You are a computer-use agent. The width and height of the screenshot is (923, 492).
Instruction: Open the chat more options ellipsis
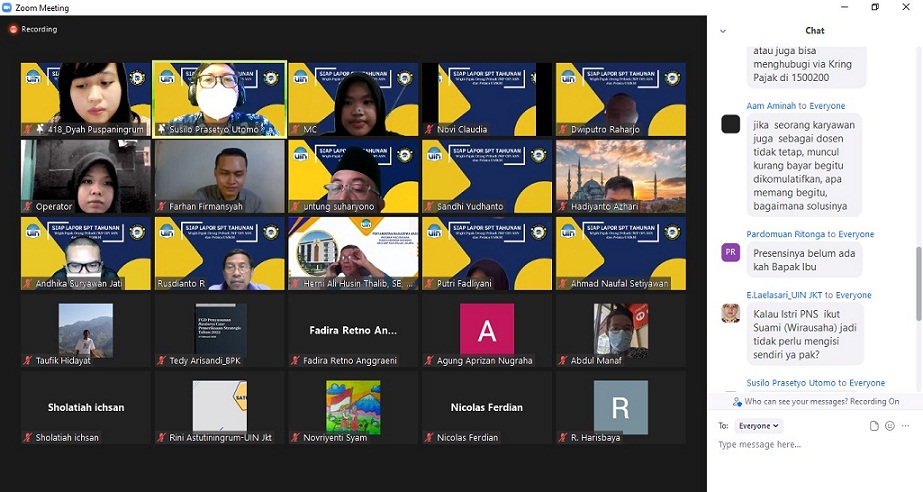(906, 426)
